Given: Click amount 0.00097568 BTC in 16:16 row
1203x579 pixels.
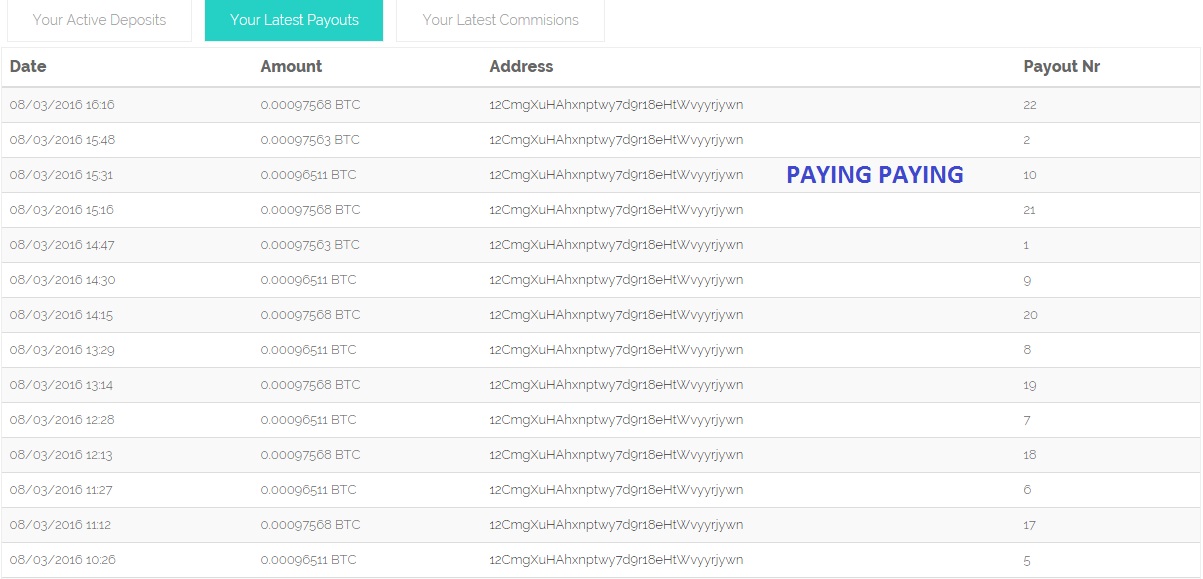Looking at the screenshot, I should [x=310, y=105].
